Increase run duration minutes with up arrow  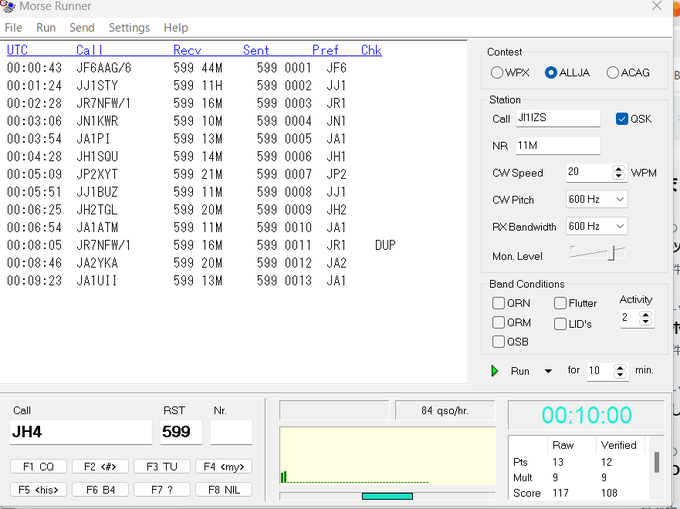coord(620,368)
